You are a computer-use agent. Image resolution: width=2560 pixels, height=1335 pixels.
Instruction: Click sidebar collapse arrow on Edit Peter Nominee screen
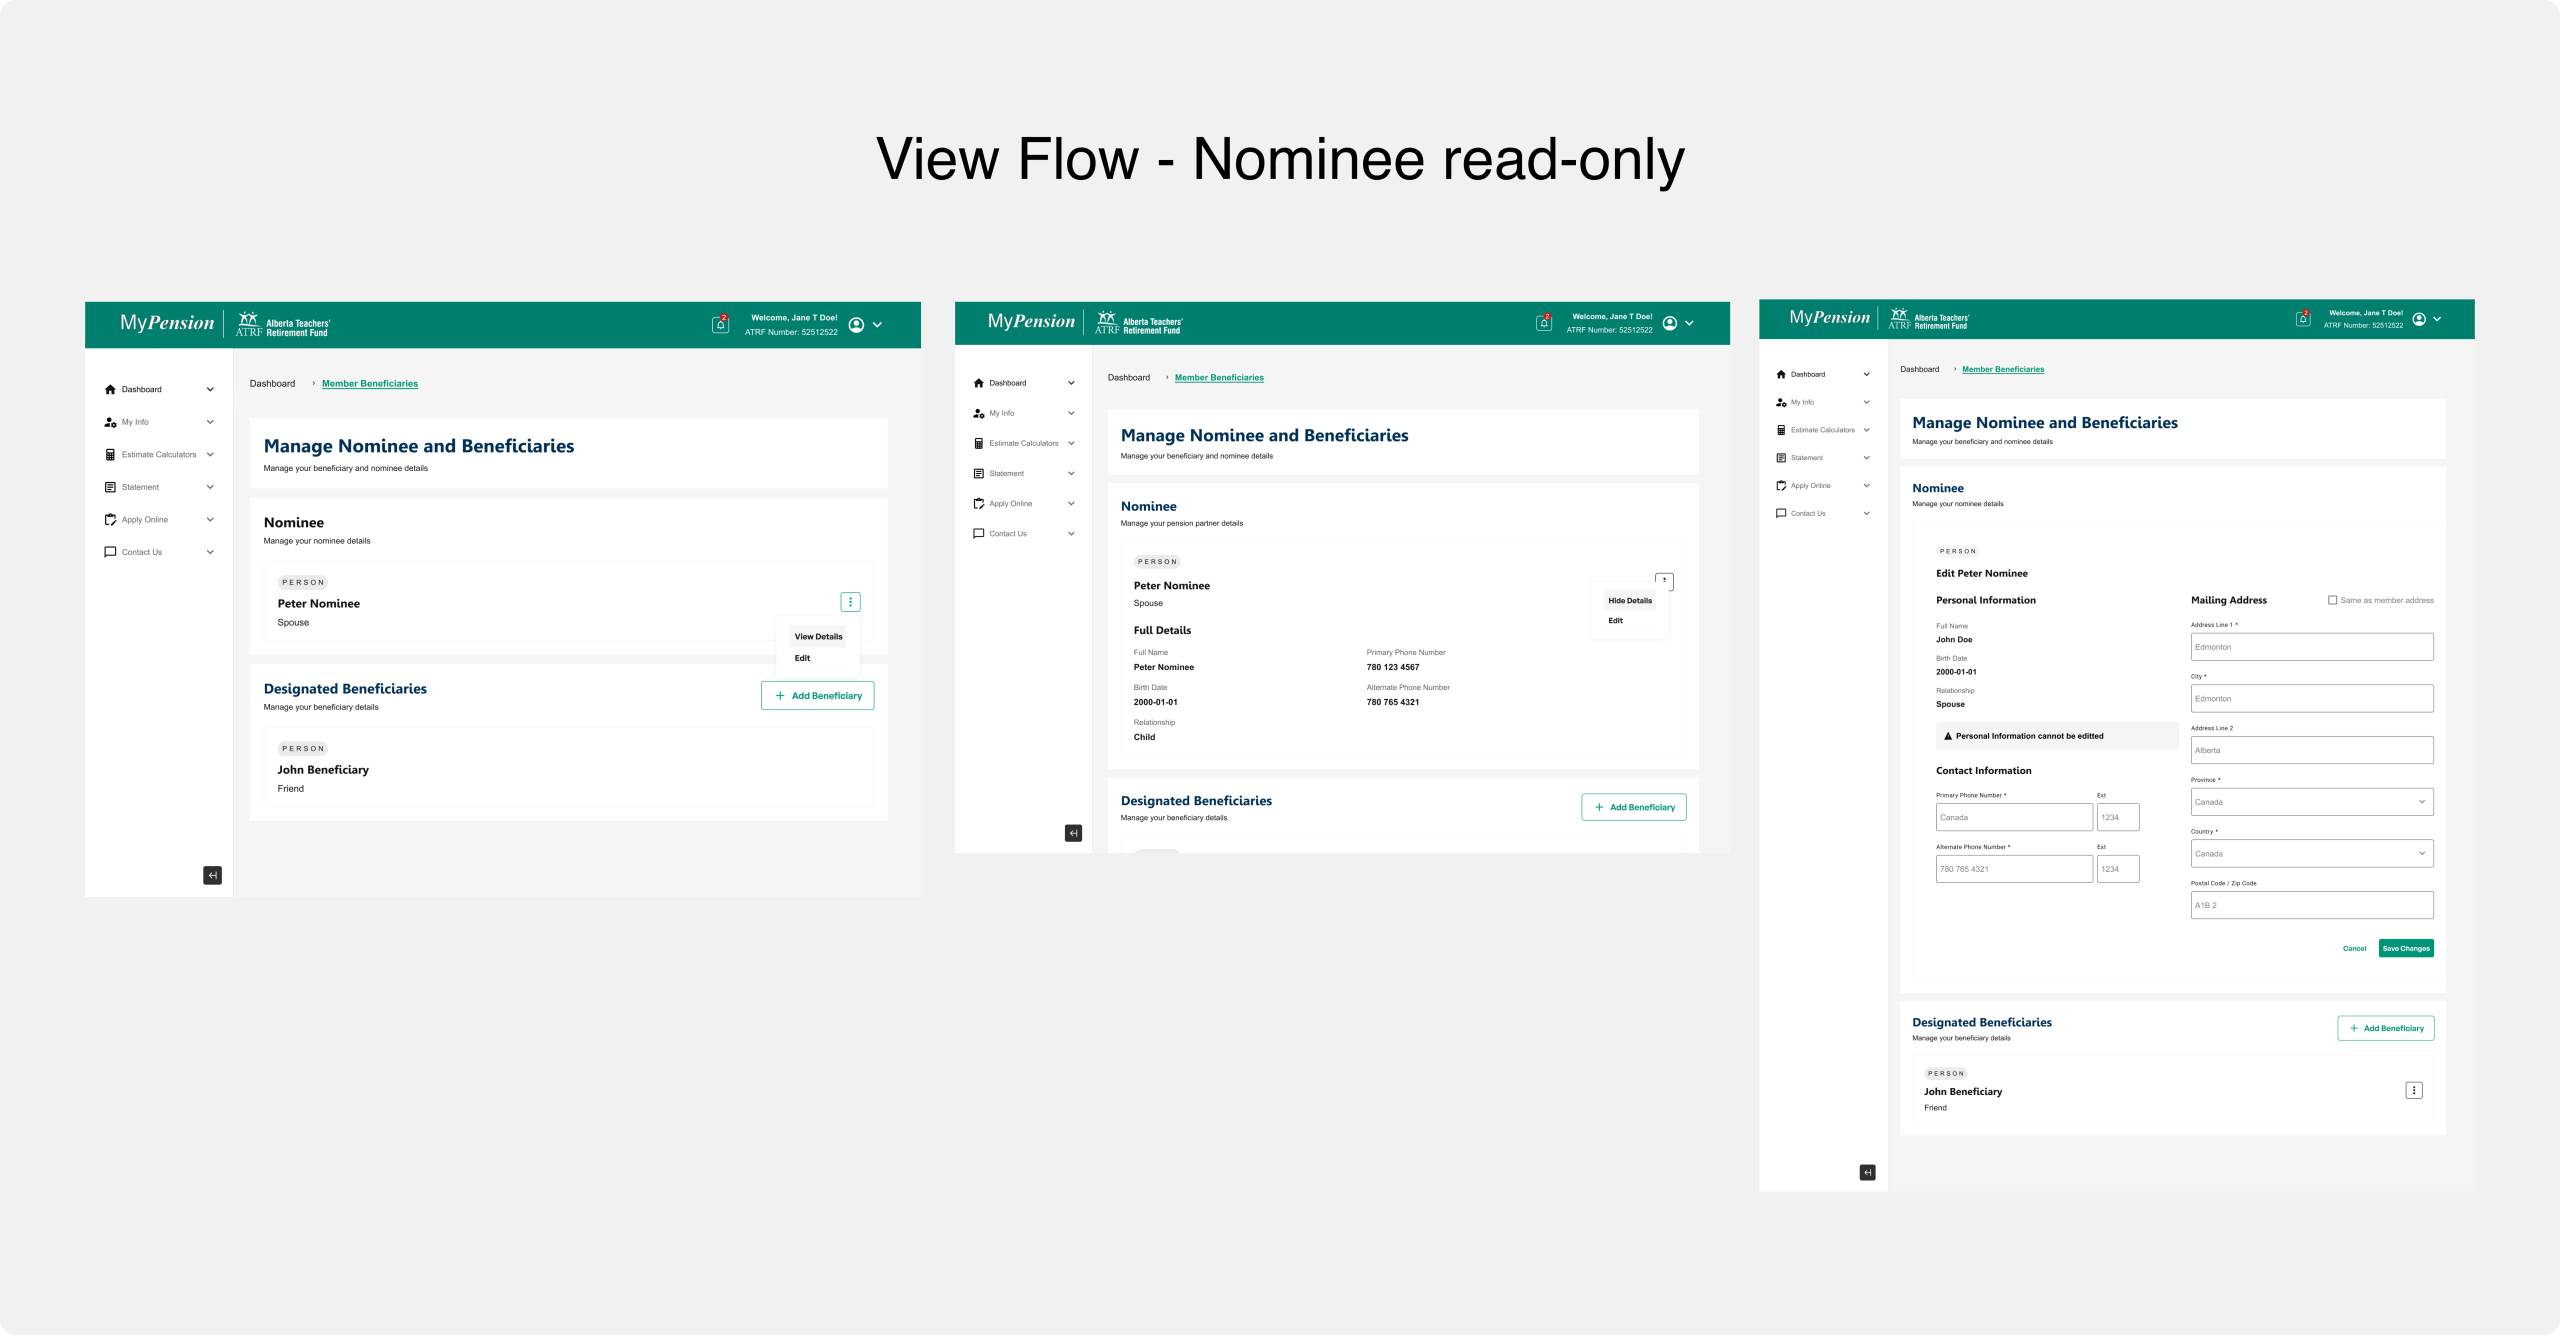click(1867, 1172)
